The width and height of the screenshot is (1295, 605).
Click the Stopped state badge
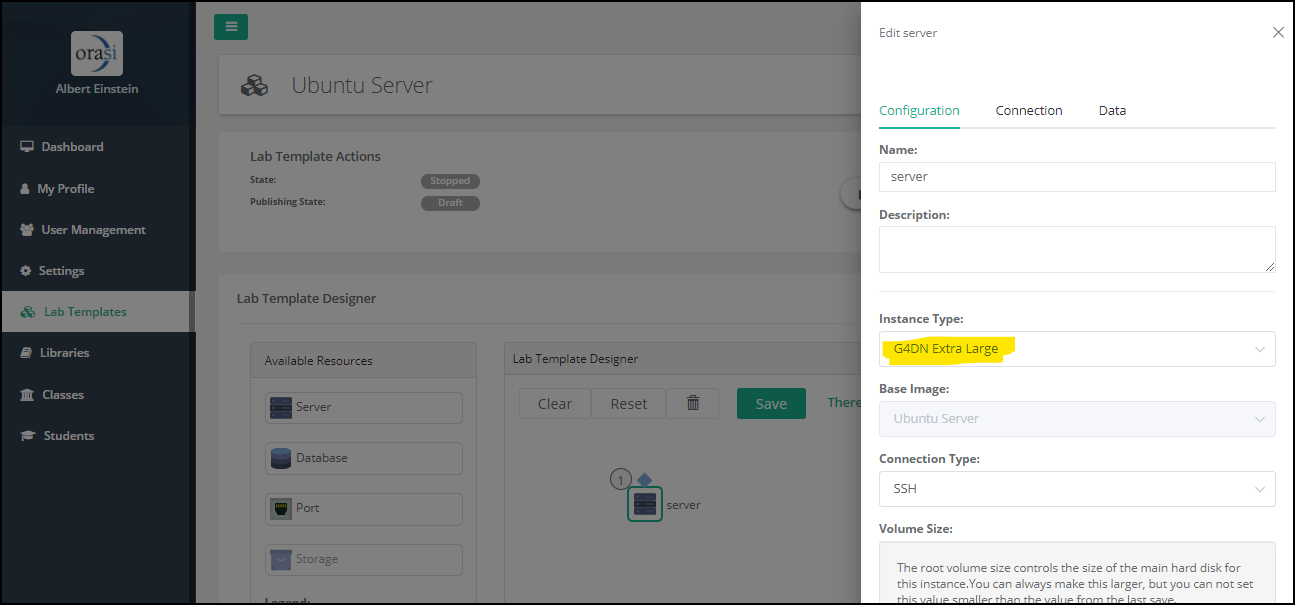pyautogui.click(x=450, y=181)
